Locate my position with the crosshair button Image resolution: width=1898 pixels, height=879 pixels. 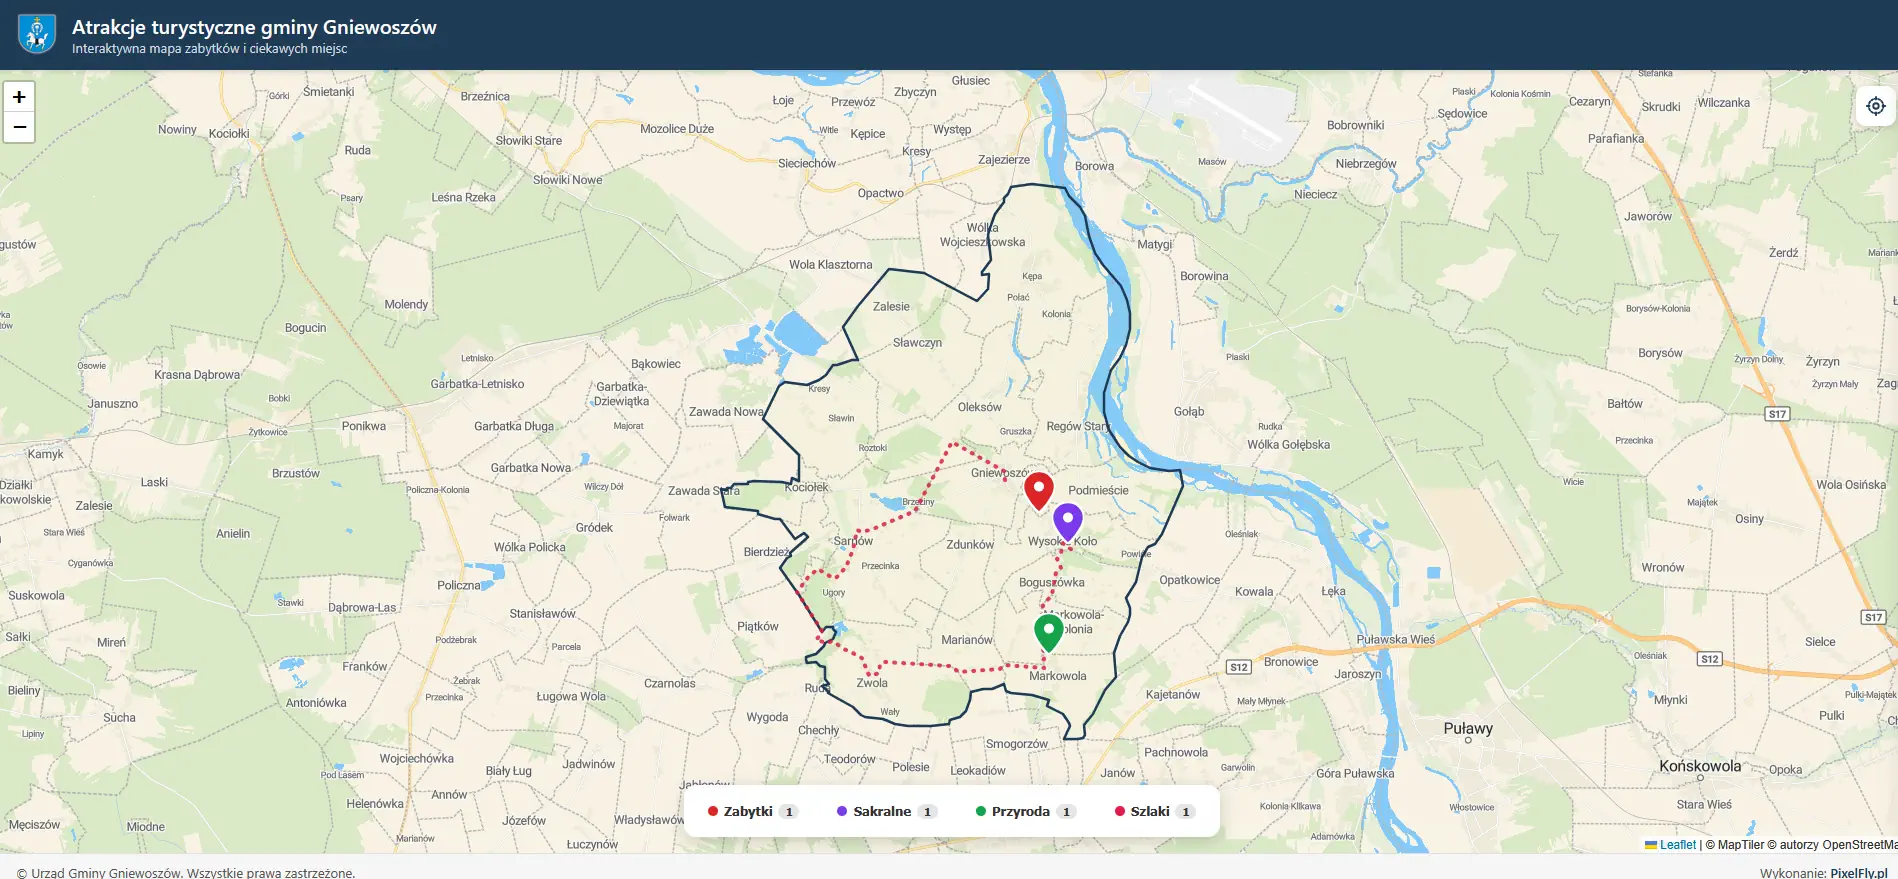coord(1876,106)
